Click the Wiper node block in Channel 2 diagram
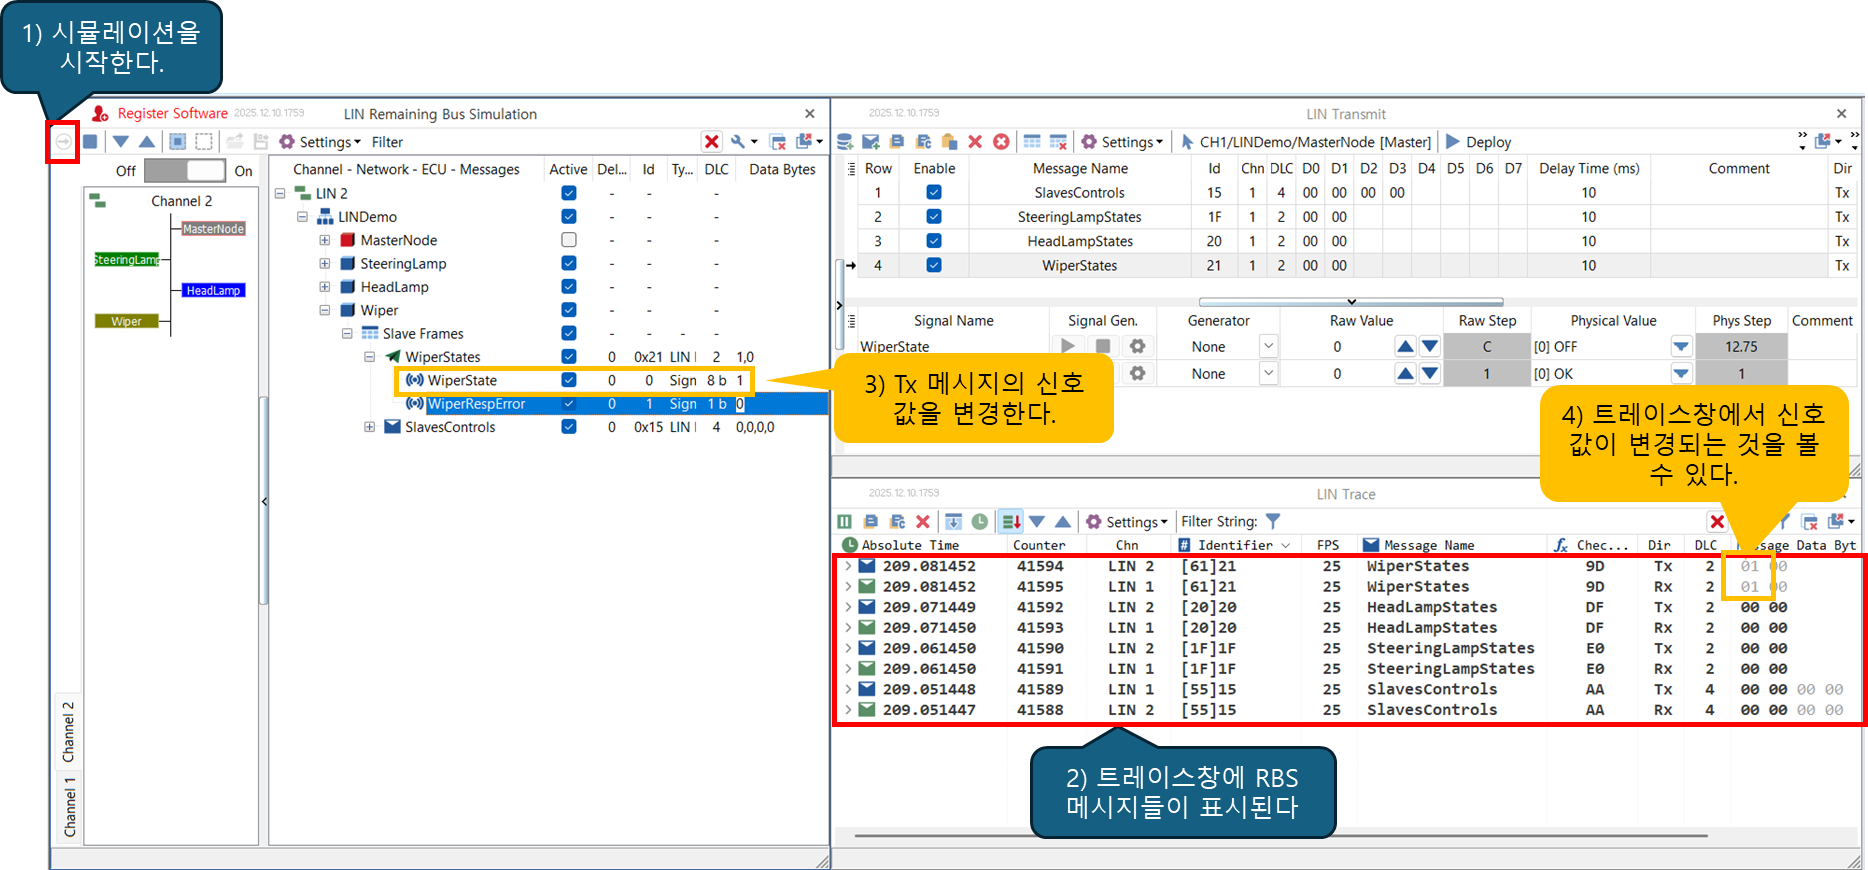1868x870 pixels. [126, 321]
